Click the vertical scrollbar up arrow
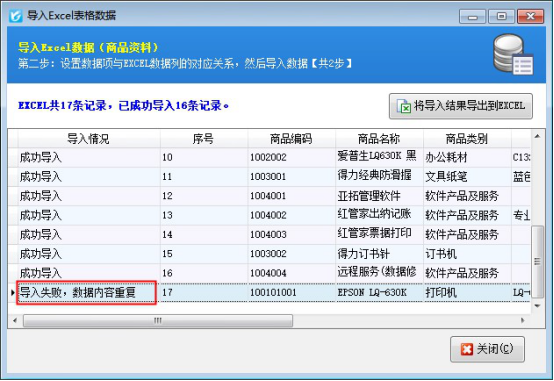This screenshot has width=554, height=381. (x=537, y=136)
